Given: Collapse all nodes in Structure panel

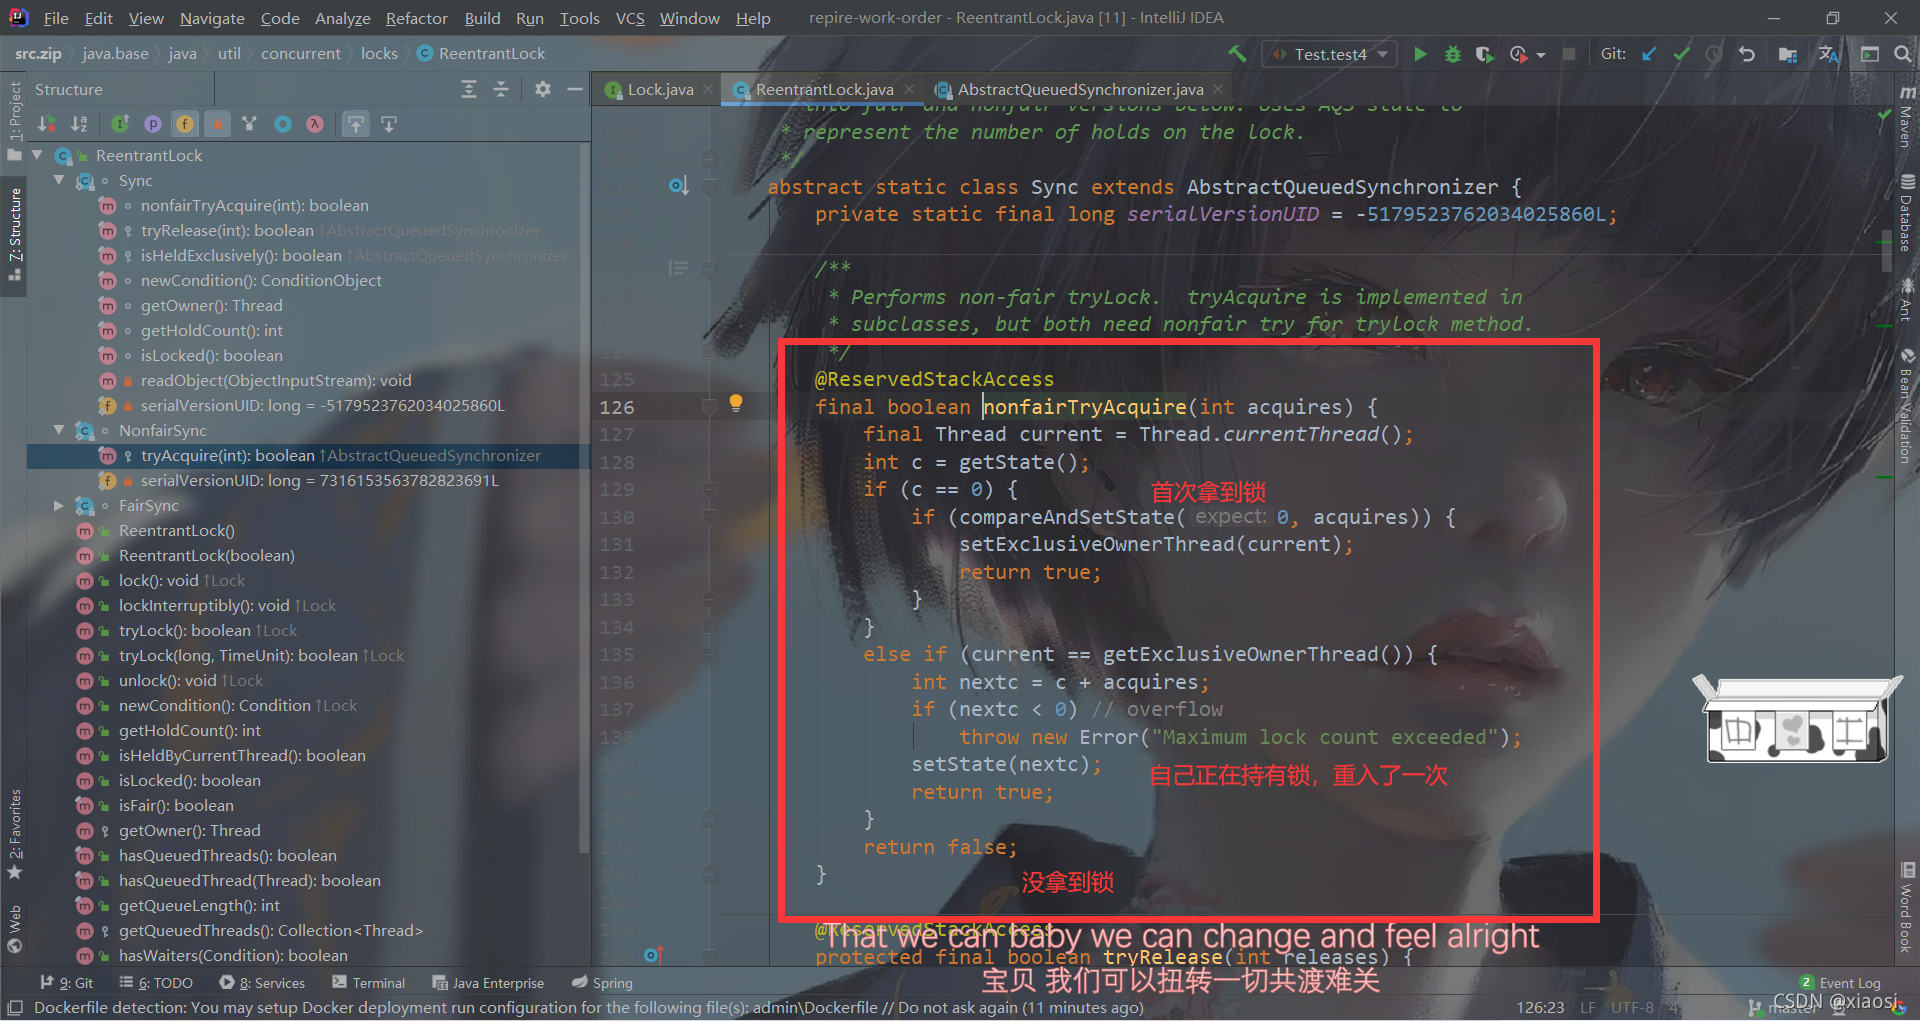Looking at the screenshot, I should point(501,90).
